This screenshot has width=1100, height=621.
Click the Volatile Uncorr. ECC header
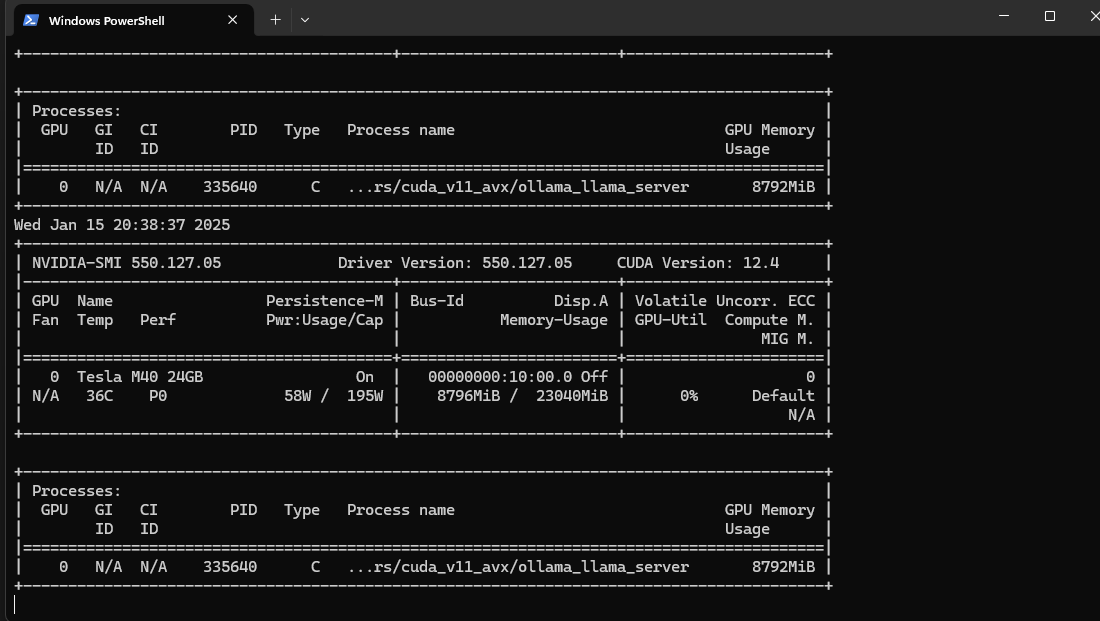[x=725, y=301]
